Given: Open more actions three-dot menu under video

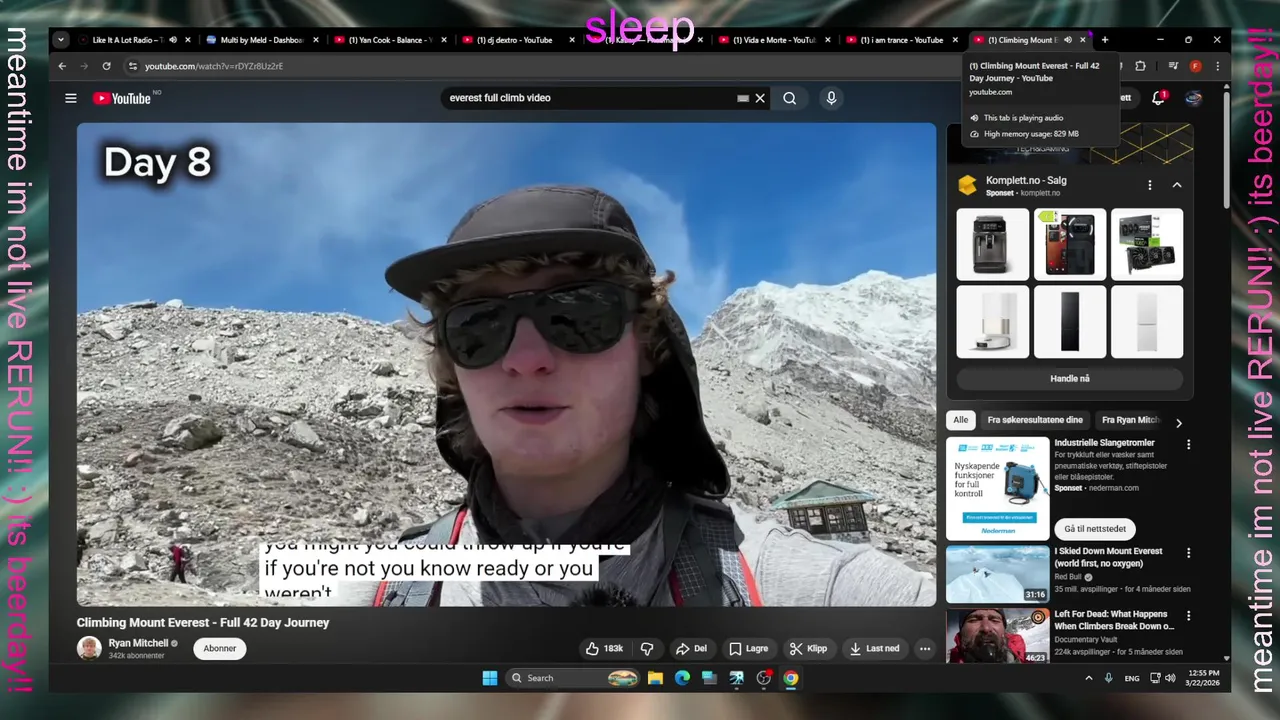Looking at the screenshot, I should (925, 648).
